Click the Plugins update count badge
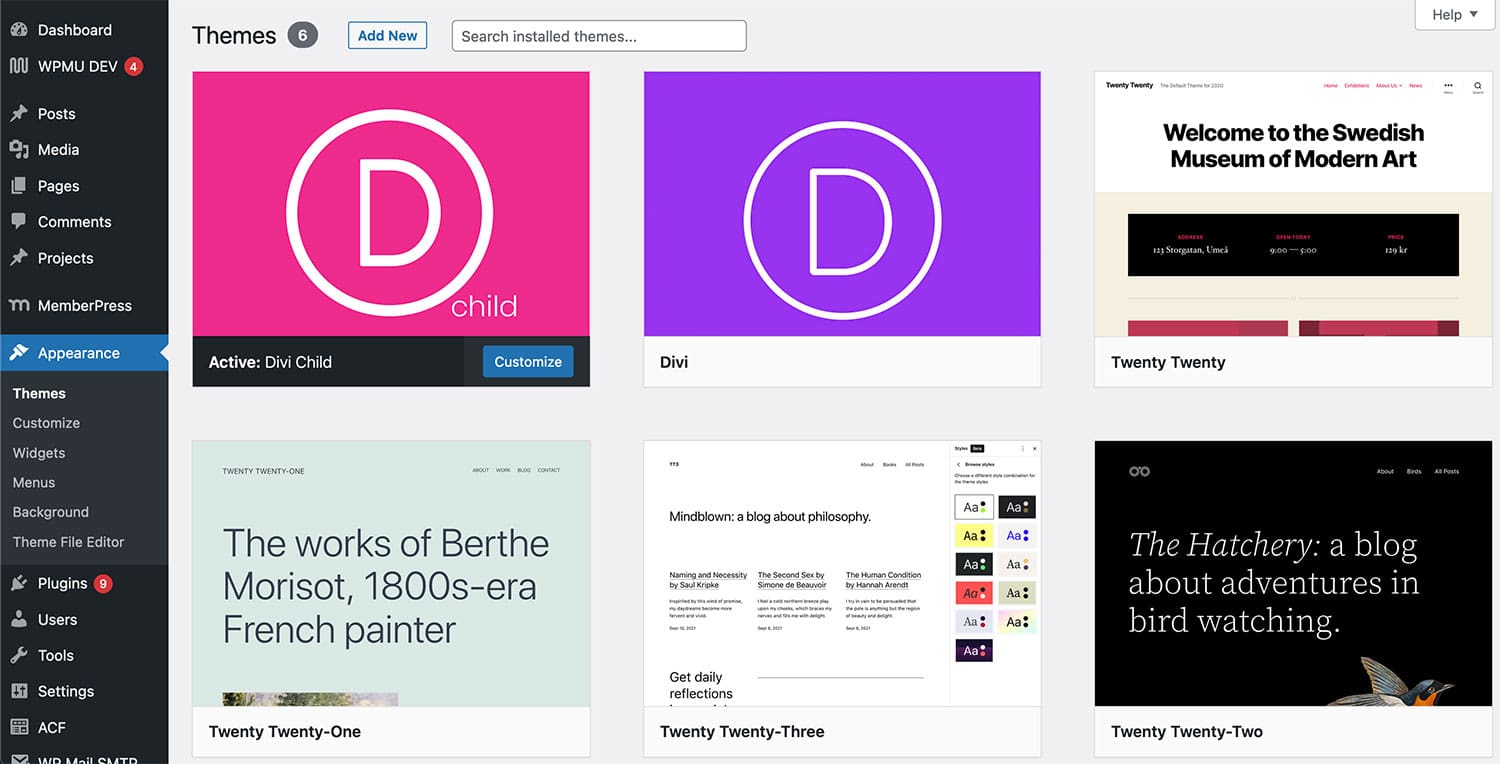 [103, 584]
